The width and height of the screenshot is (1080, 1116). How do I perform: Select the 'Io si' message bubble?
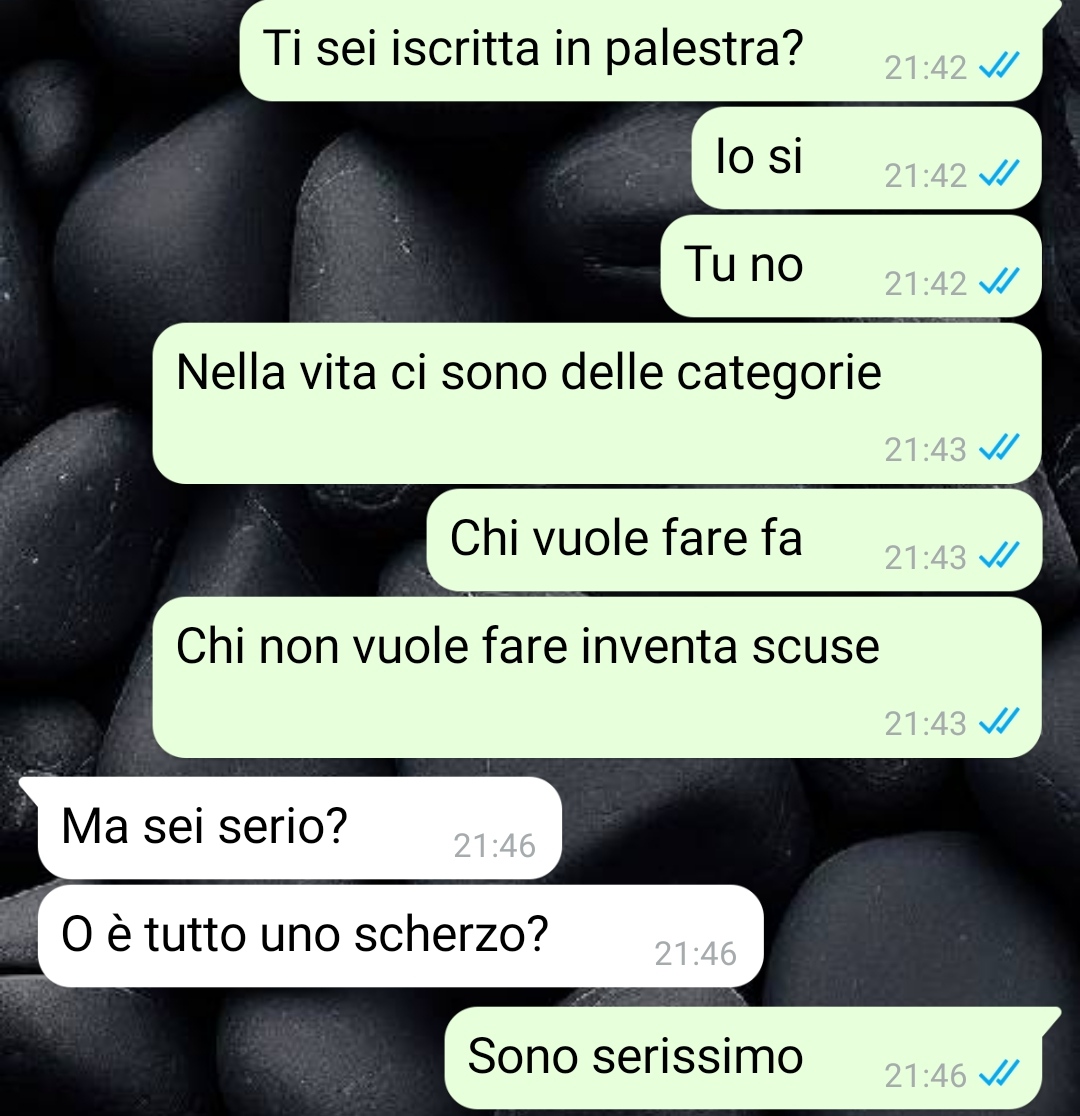tap(866, 158)
